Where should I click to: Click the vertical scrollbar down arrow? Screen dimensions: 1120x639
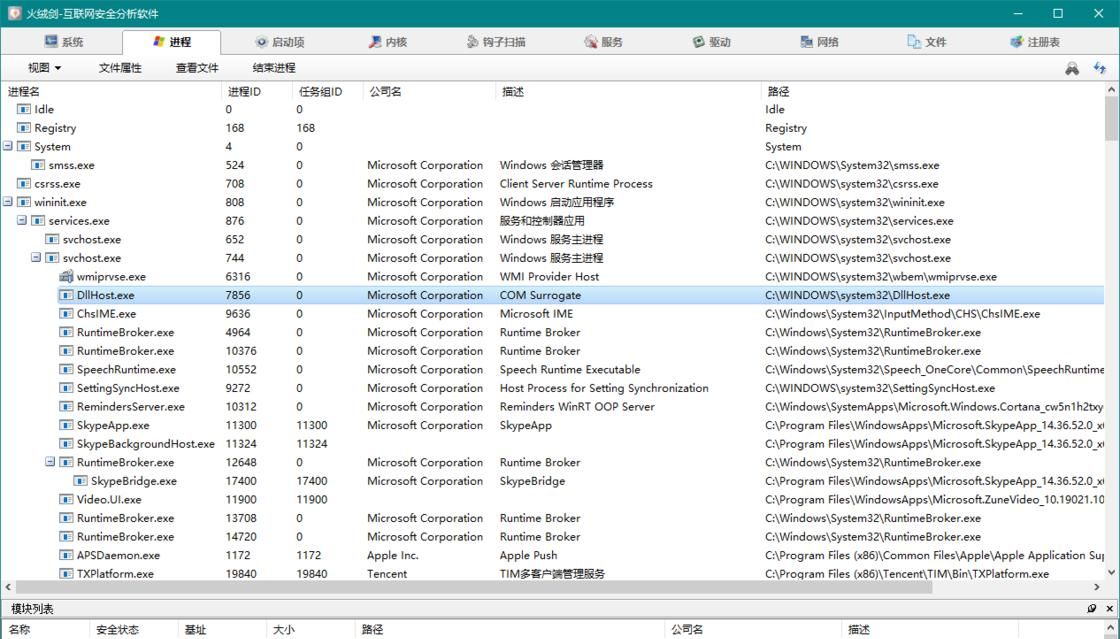(1111, 572)
